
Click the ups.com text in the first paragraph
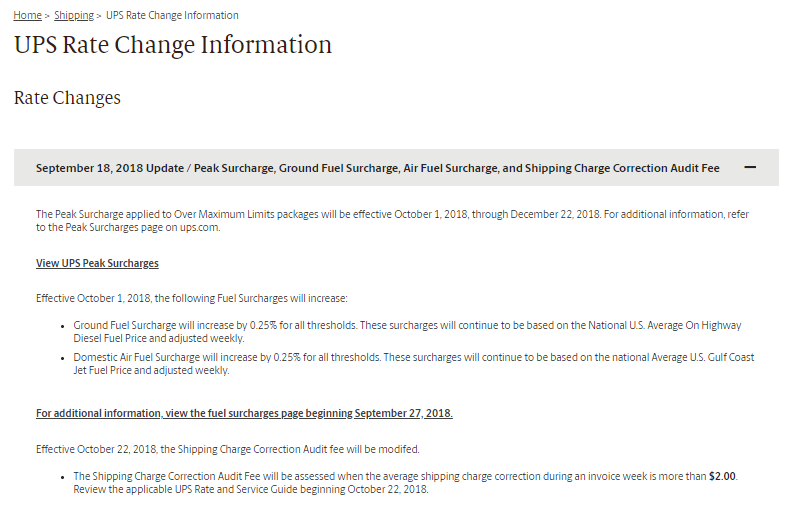click(199, 227)
